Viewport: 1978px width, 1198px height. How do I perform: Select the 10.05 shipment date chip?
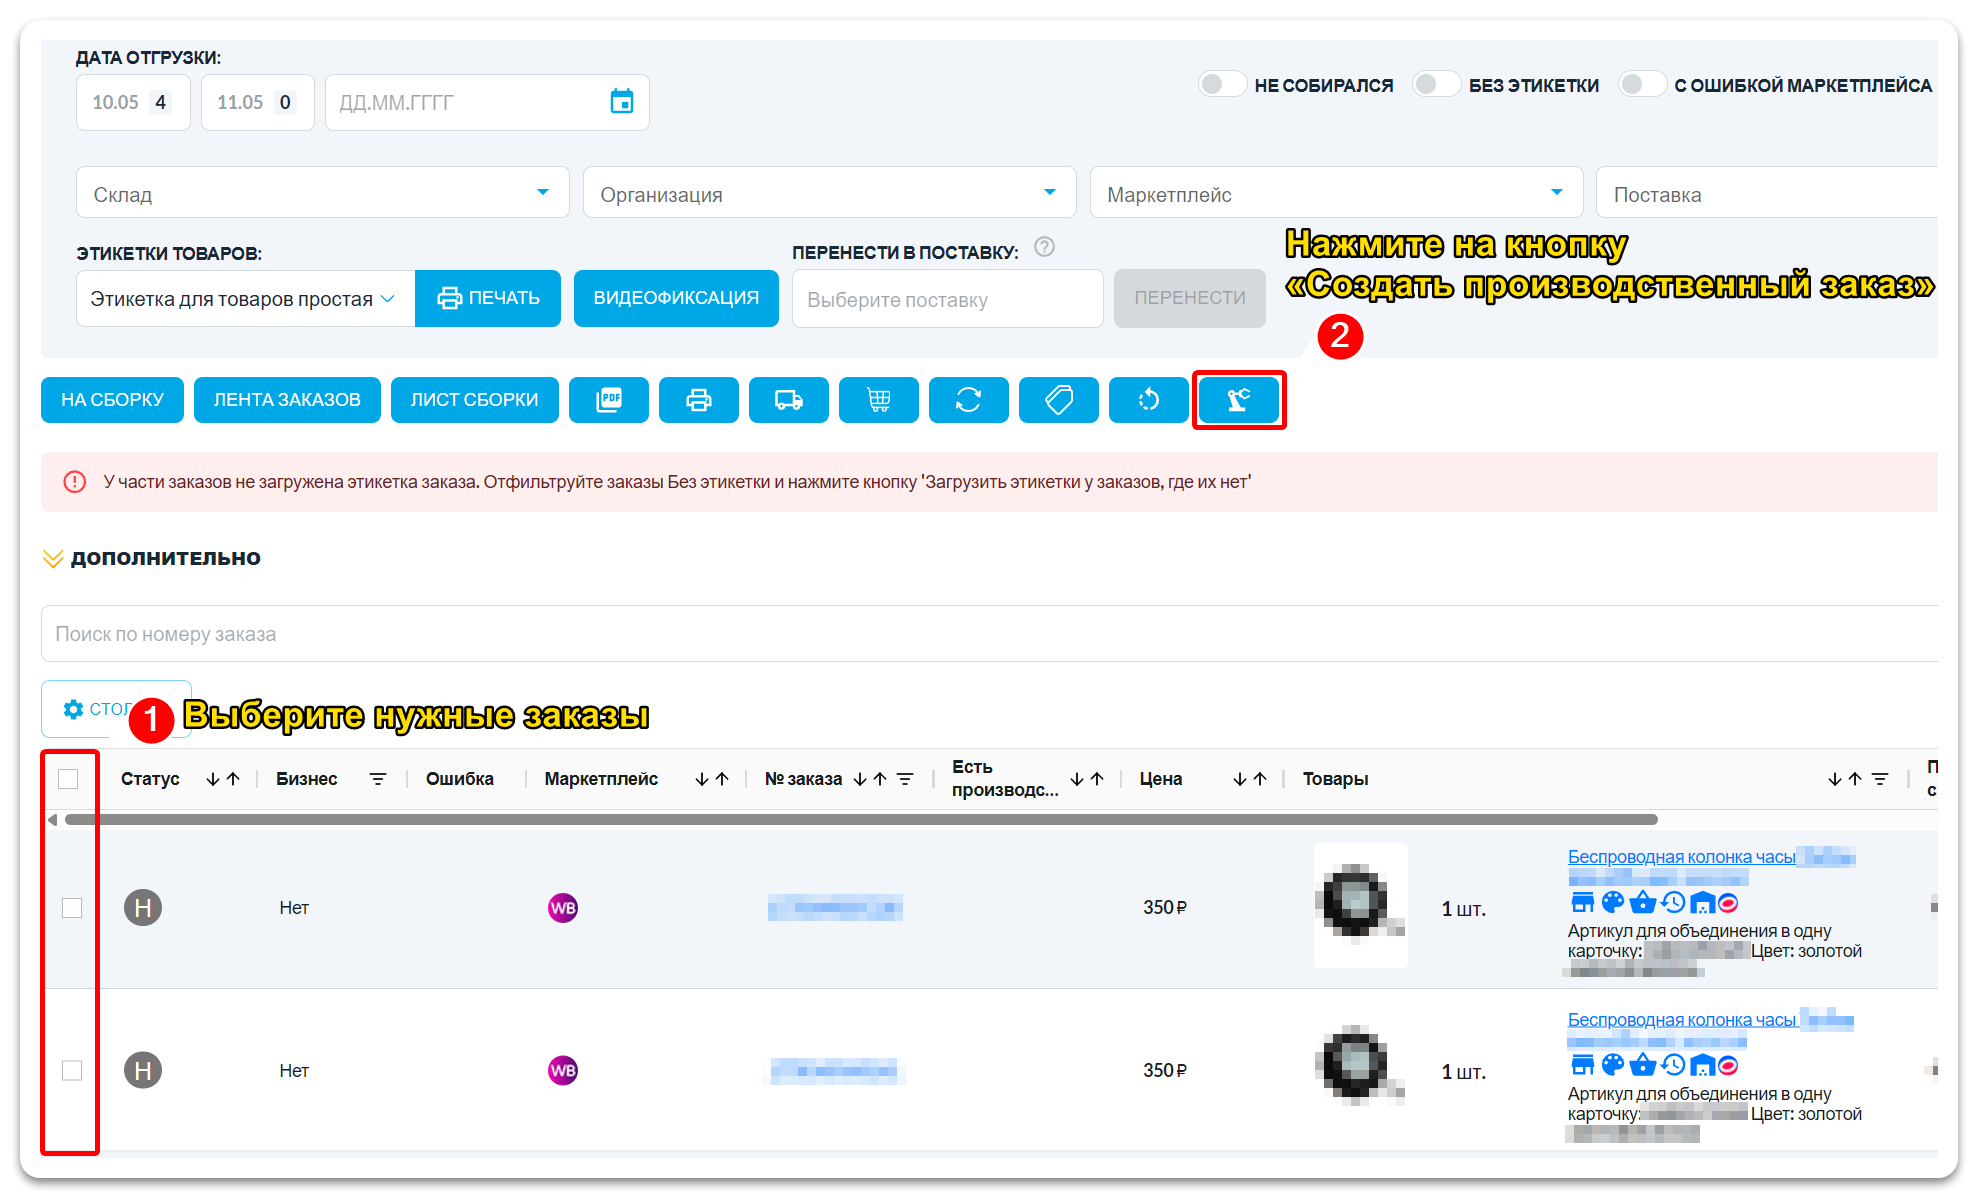tap(133, 102)
